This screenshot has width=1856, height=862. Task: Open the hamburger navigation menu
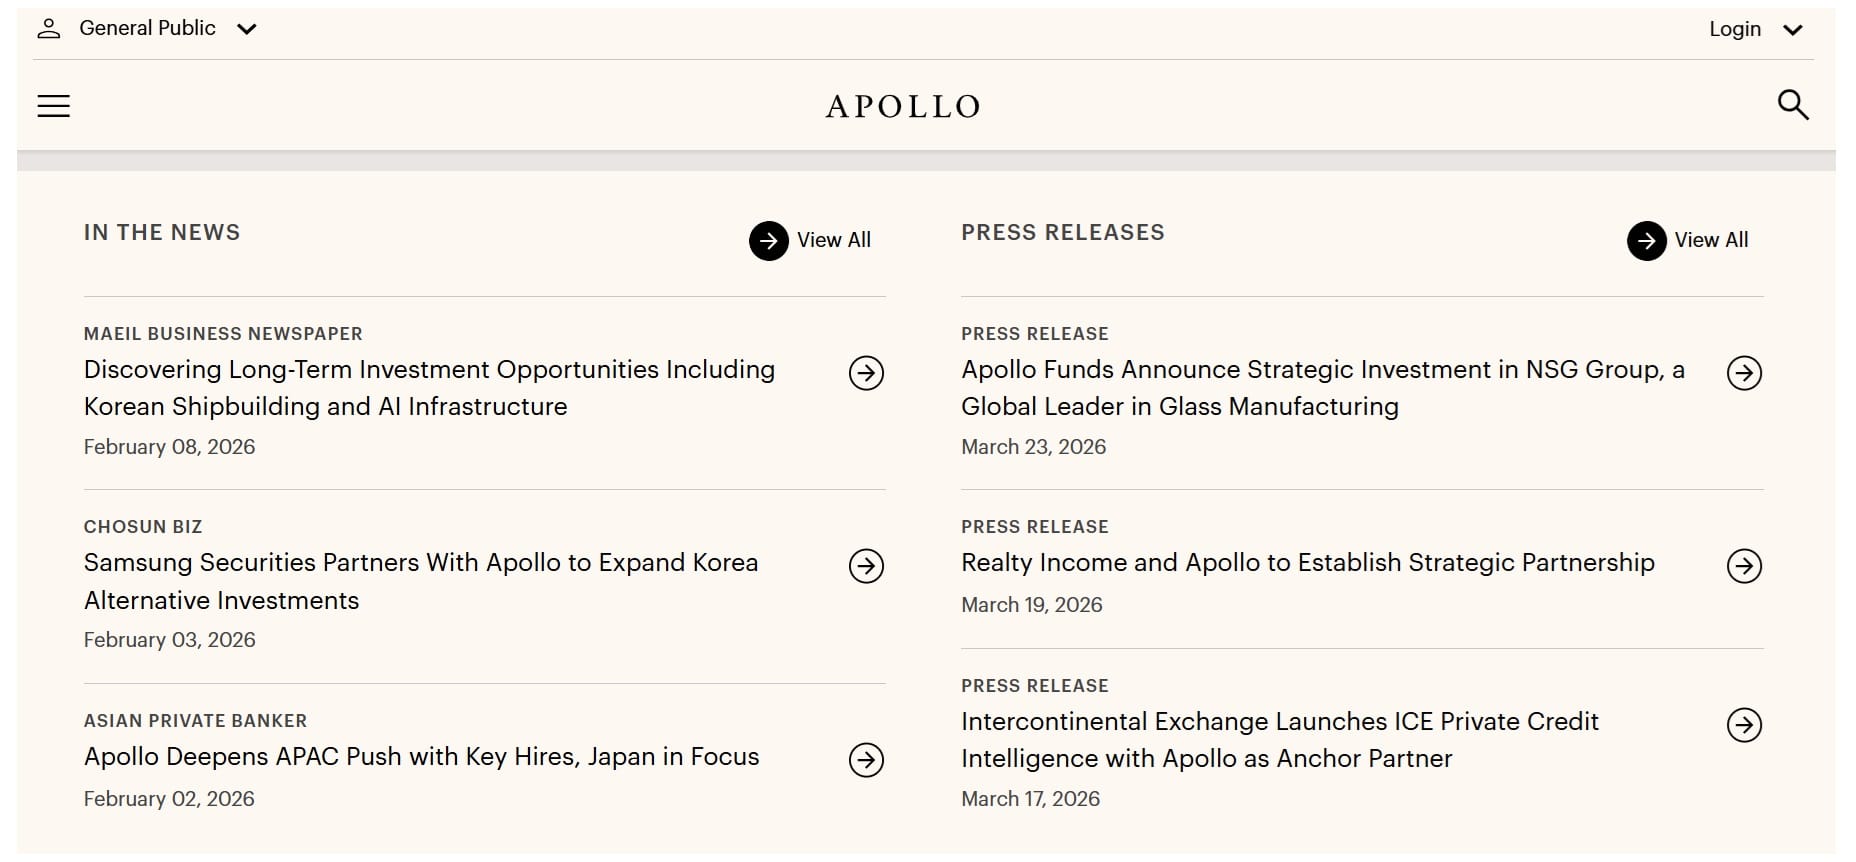click(x=53, y=106)
